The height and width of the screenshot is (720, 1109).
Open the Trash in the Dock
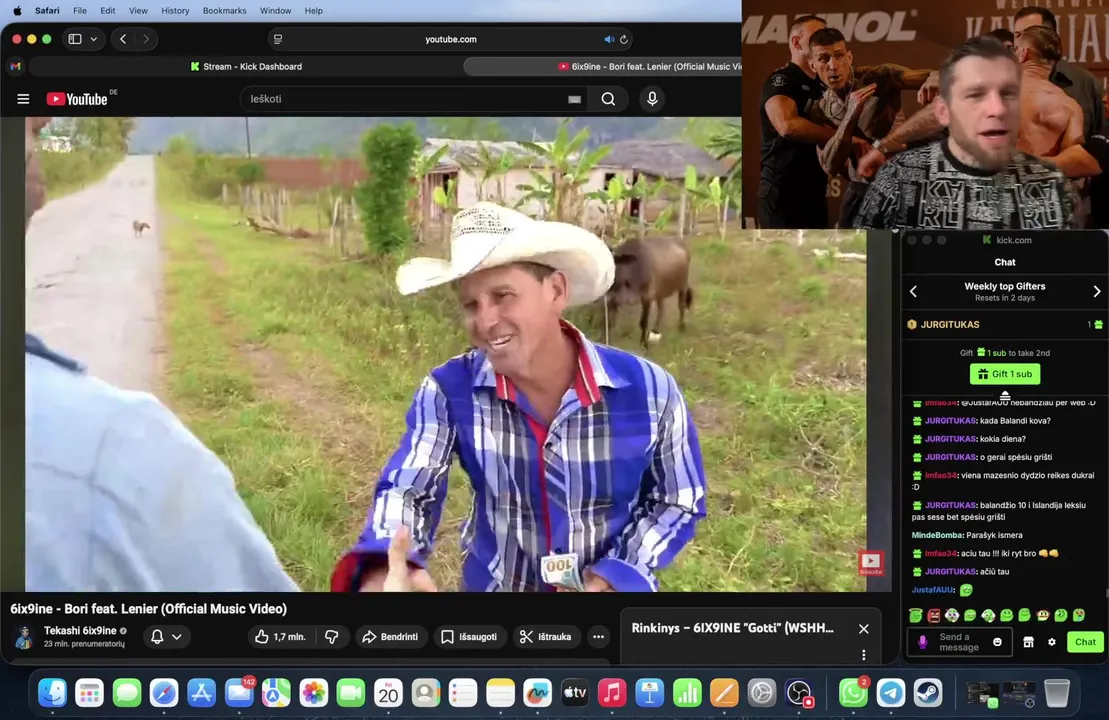coord(1057,692)
